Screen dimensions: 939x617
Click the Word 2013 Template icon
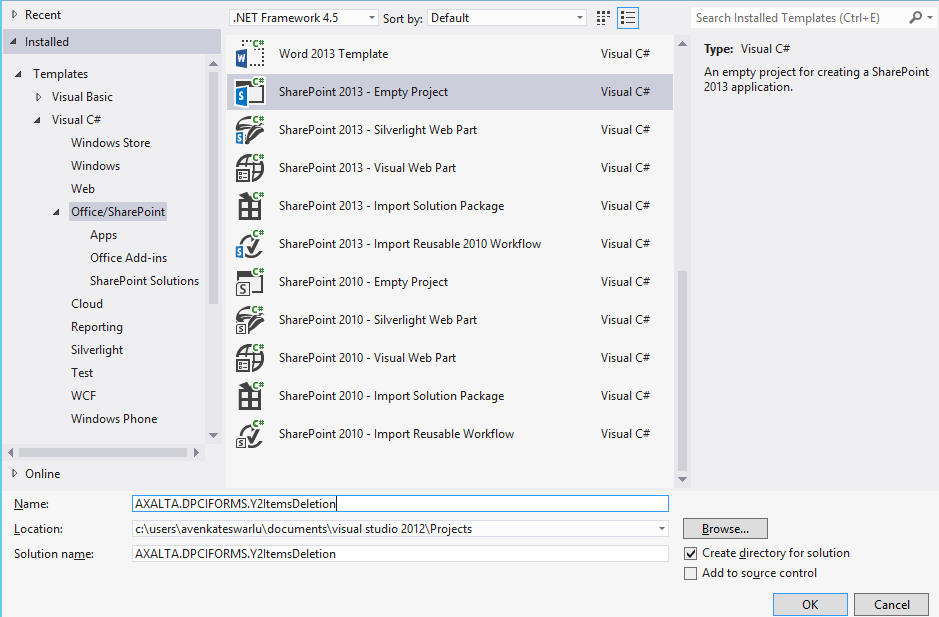pyautogui.click(x=250, y=54)
